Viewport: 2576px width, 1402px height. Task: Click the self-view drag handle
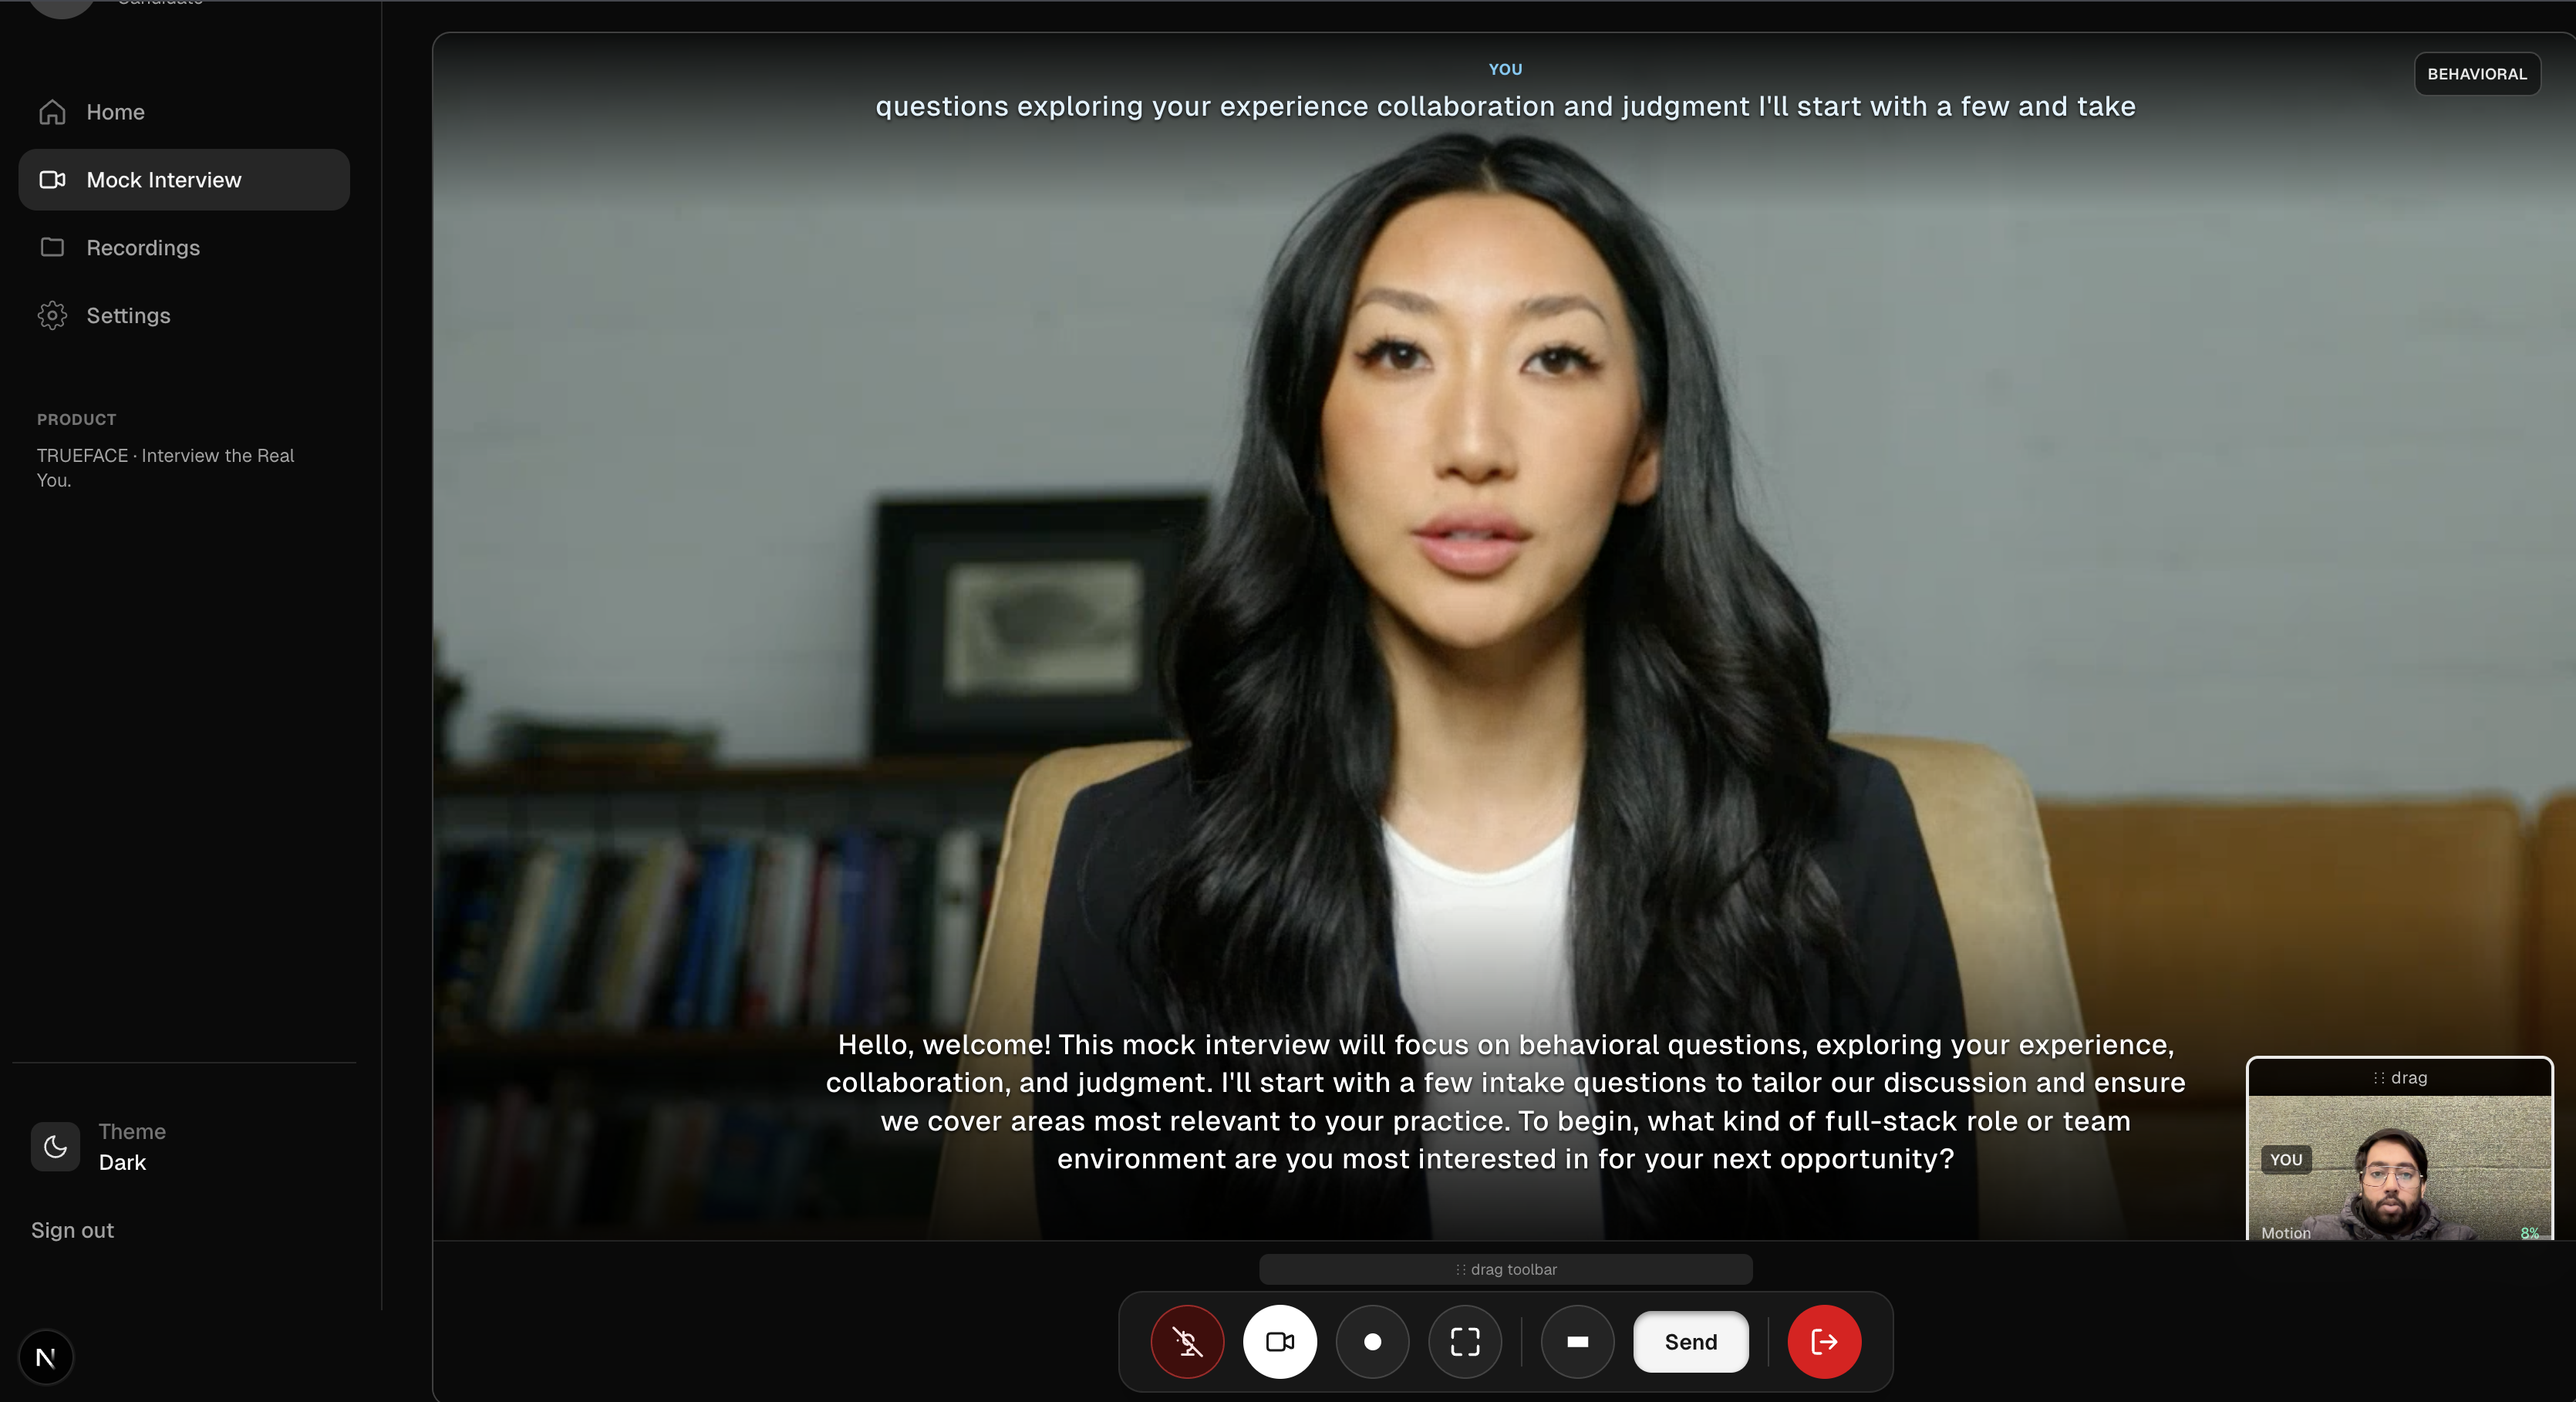click(2400, 1077)
